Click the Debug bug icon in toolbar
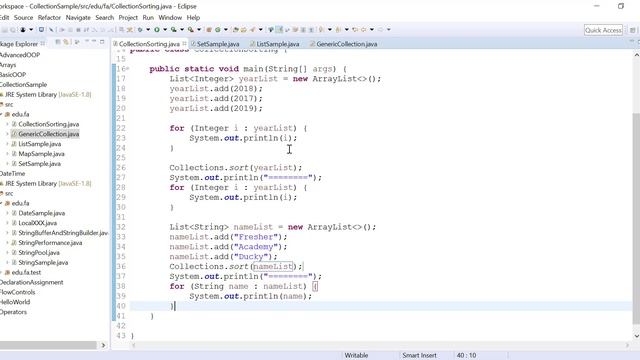Screen dimensions: 640x360 pyautogui.click(x=140, y=29)
